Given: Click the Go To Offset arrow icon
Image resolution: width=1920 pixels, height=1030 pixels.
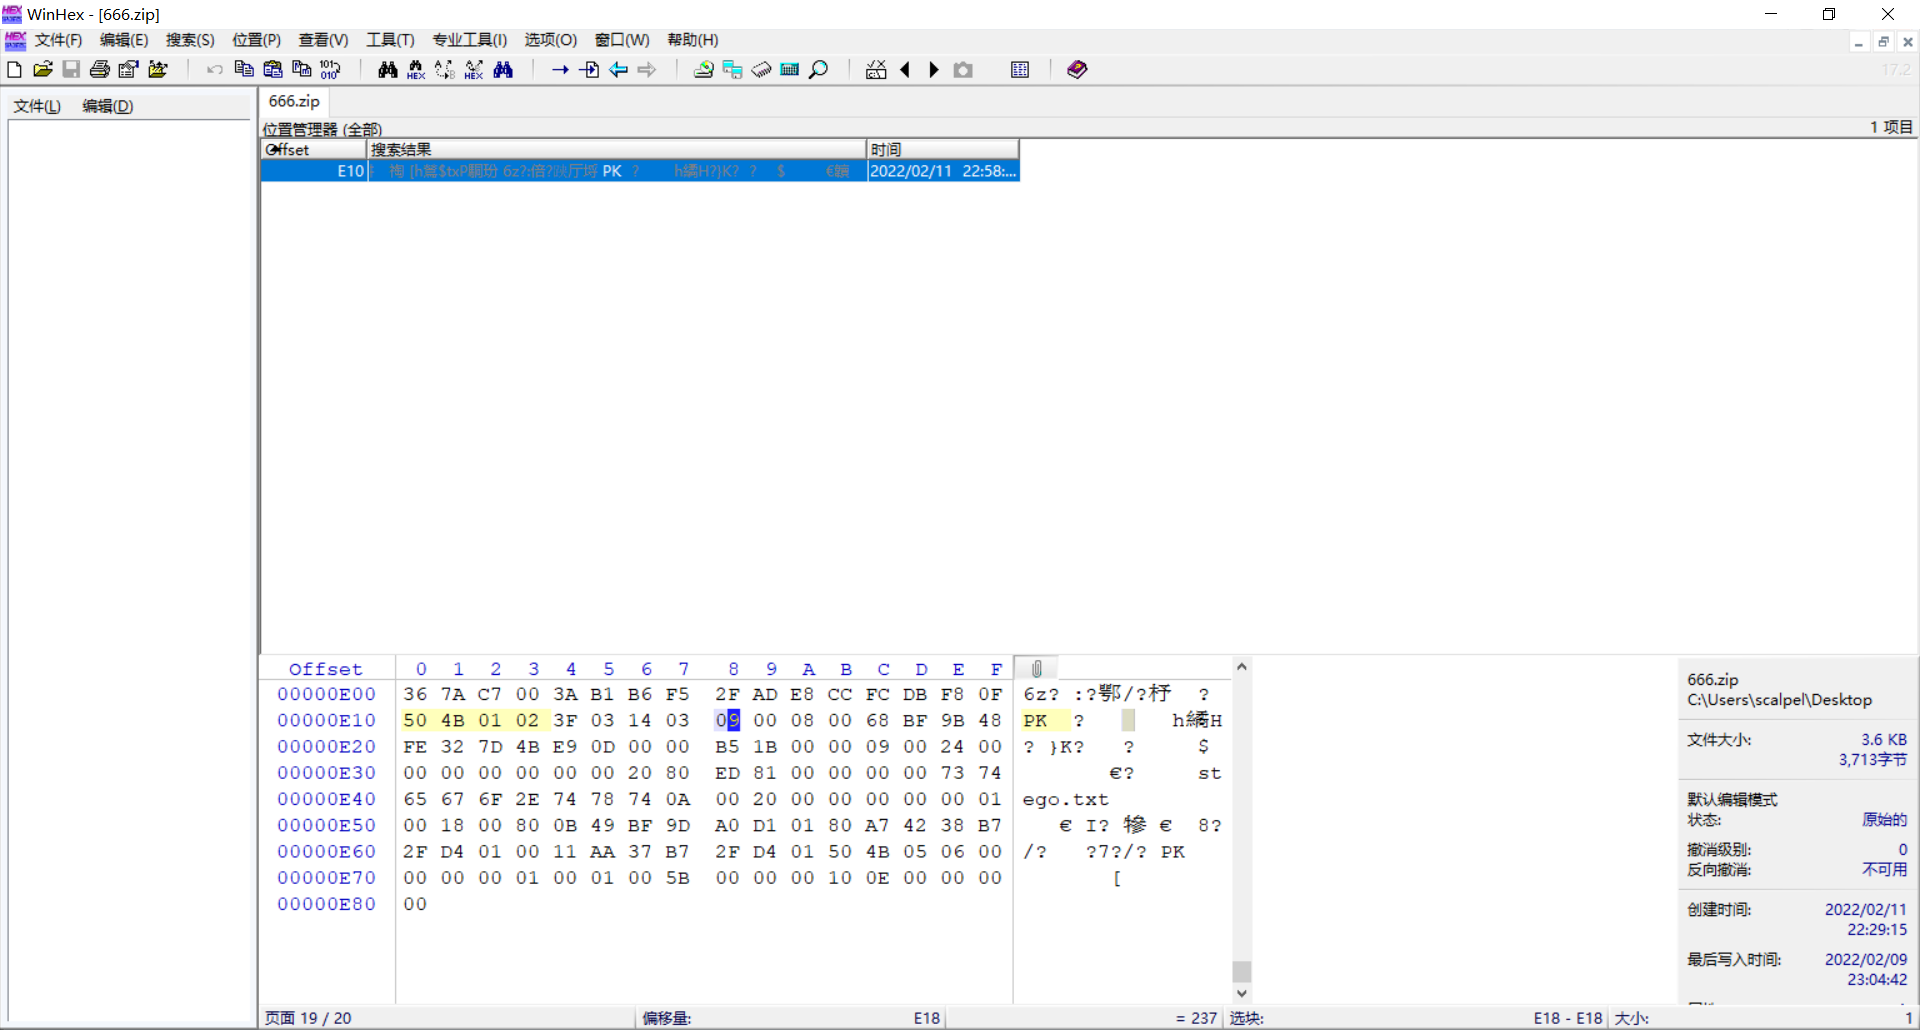Looking at the screenshot, I should (560, 69).
